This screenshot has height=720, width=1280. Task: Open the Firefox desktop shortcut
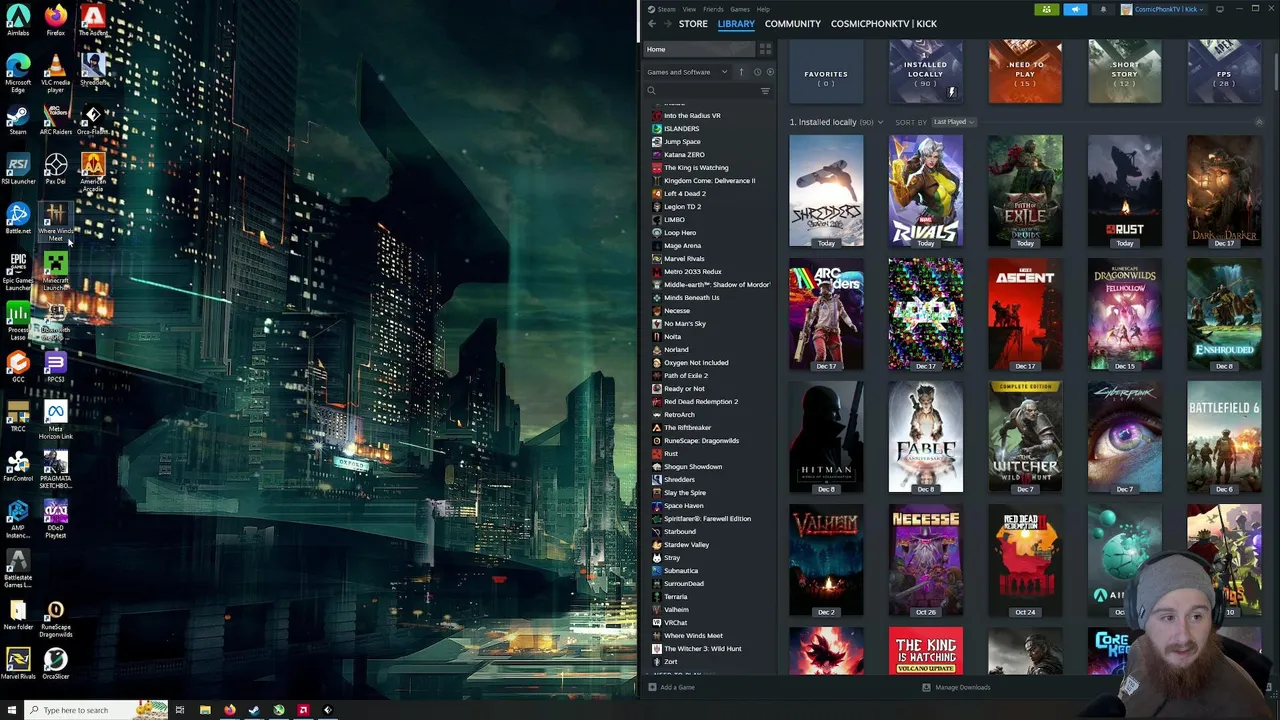tap(56, 20)
